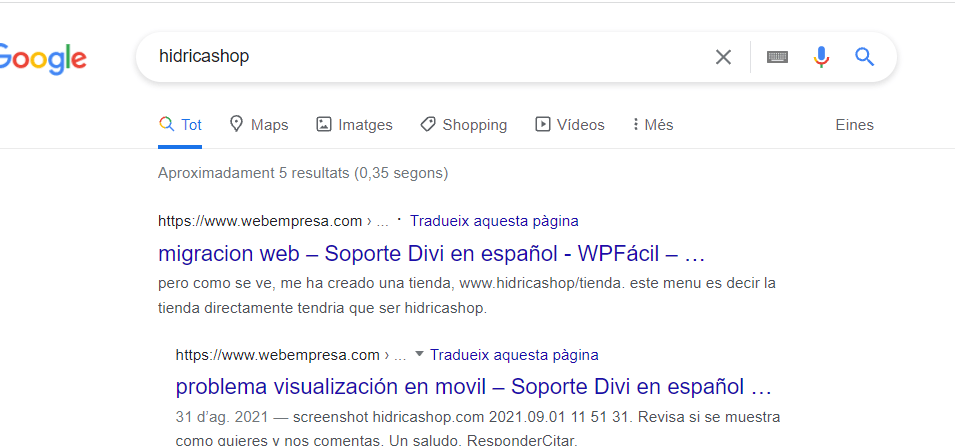The image size is (955, 446).
Task: Click snippet text mentioning www.hidricashop/tienda
Action: (x=467, y=284)
